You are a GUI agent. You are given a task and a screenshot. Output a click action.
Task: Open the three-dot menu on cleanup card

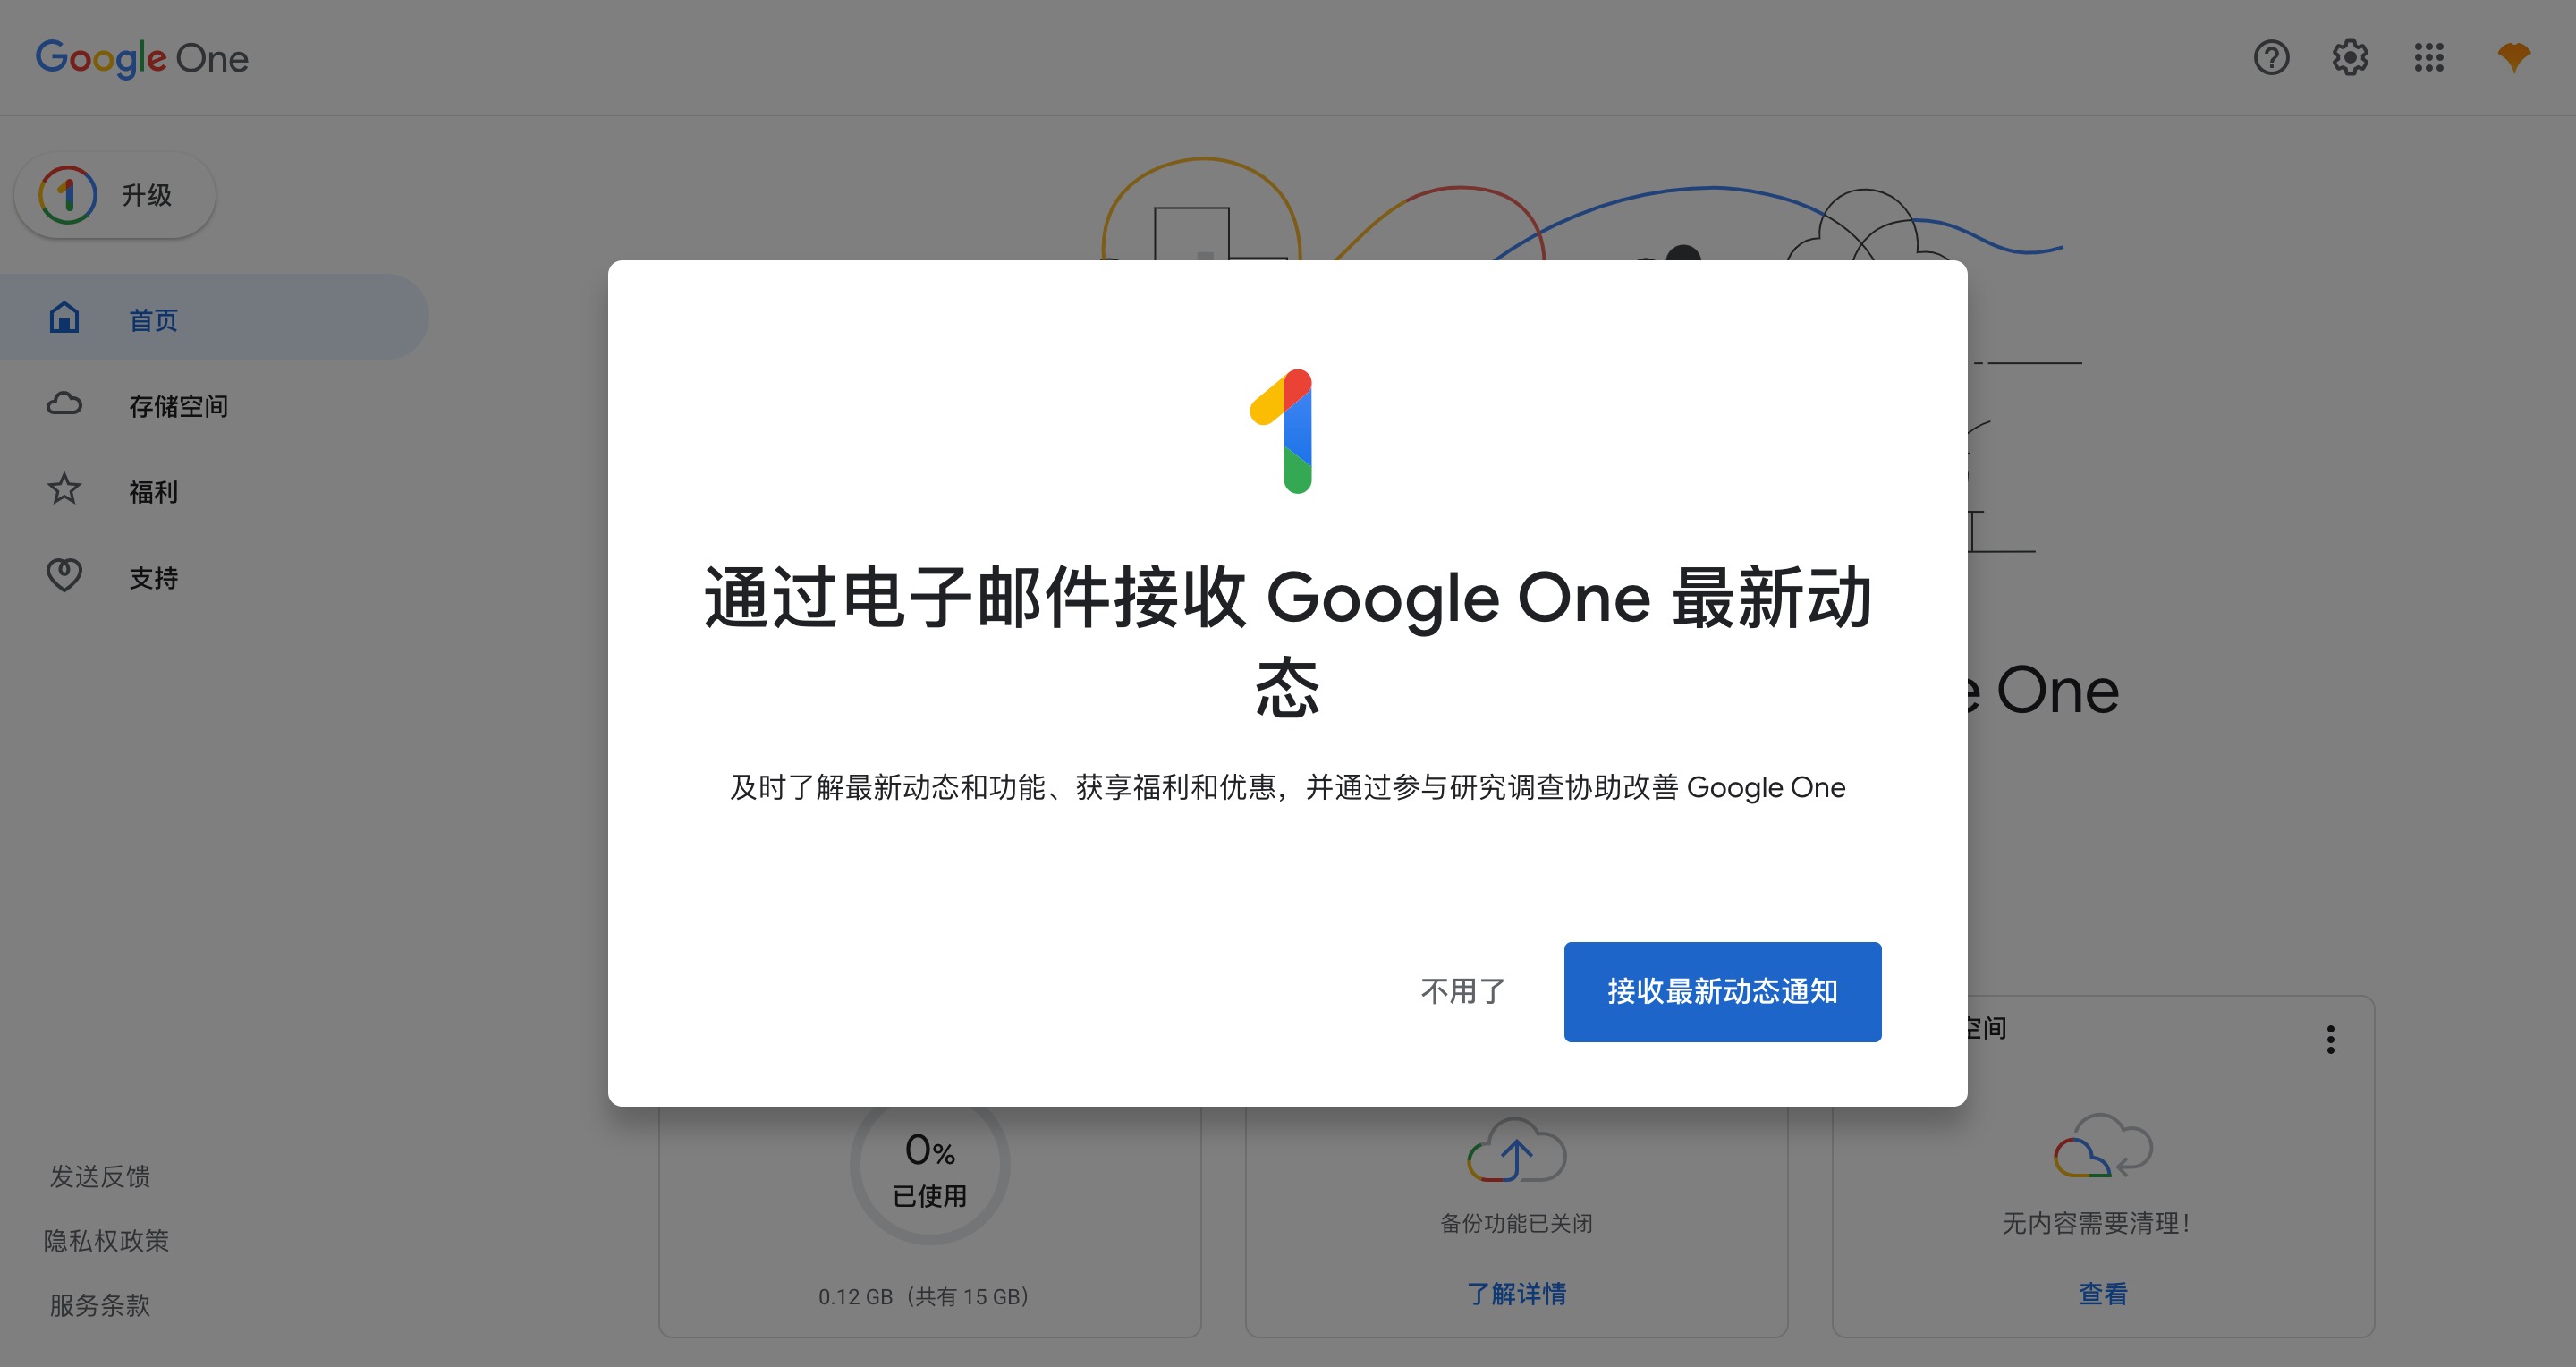coord(2331,1040)
